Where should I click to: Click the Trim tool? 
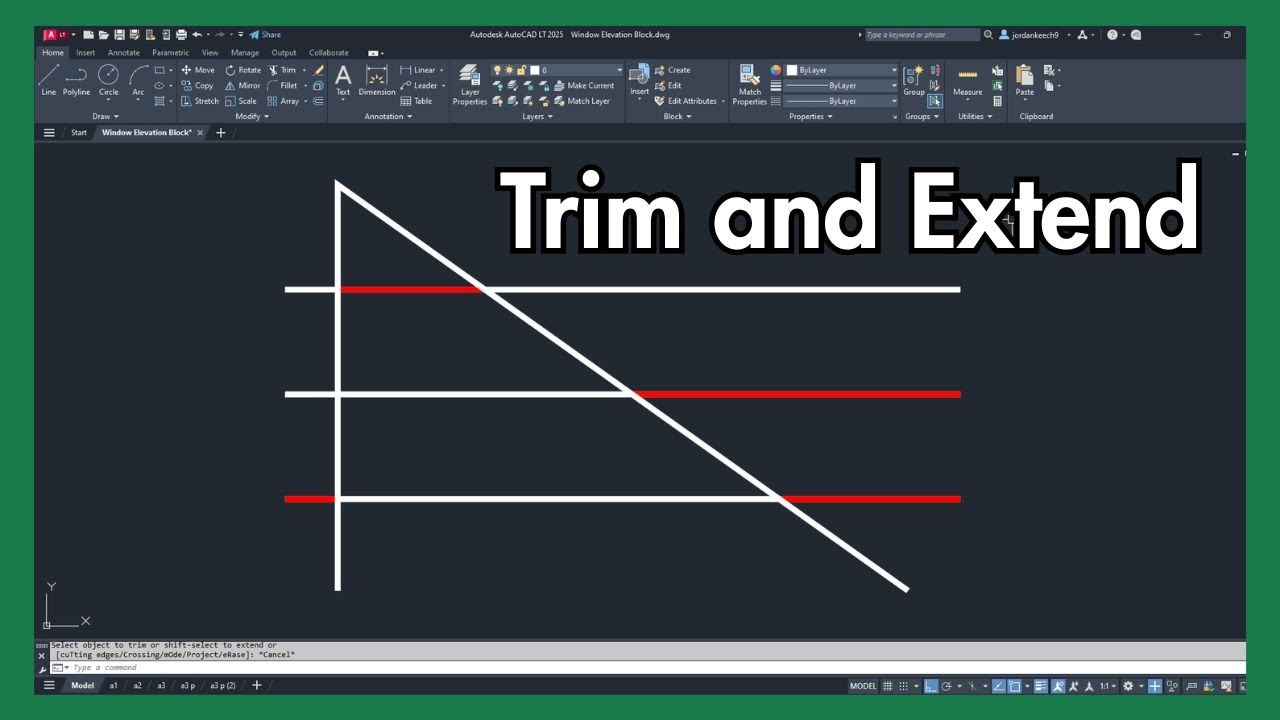[282, 70]
